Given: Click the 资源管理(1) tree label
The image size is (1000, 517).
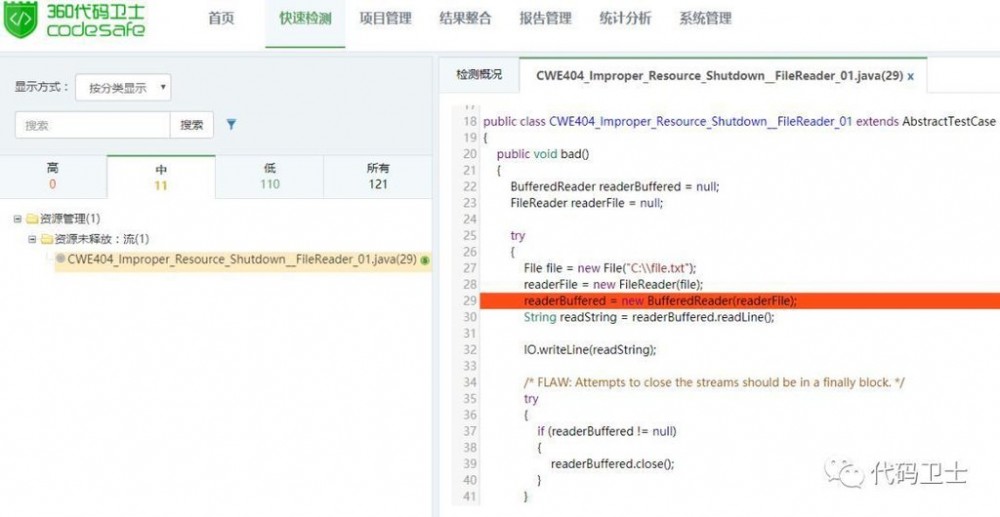Looking at the screenshot, I should (x=70, y=219).
